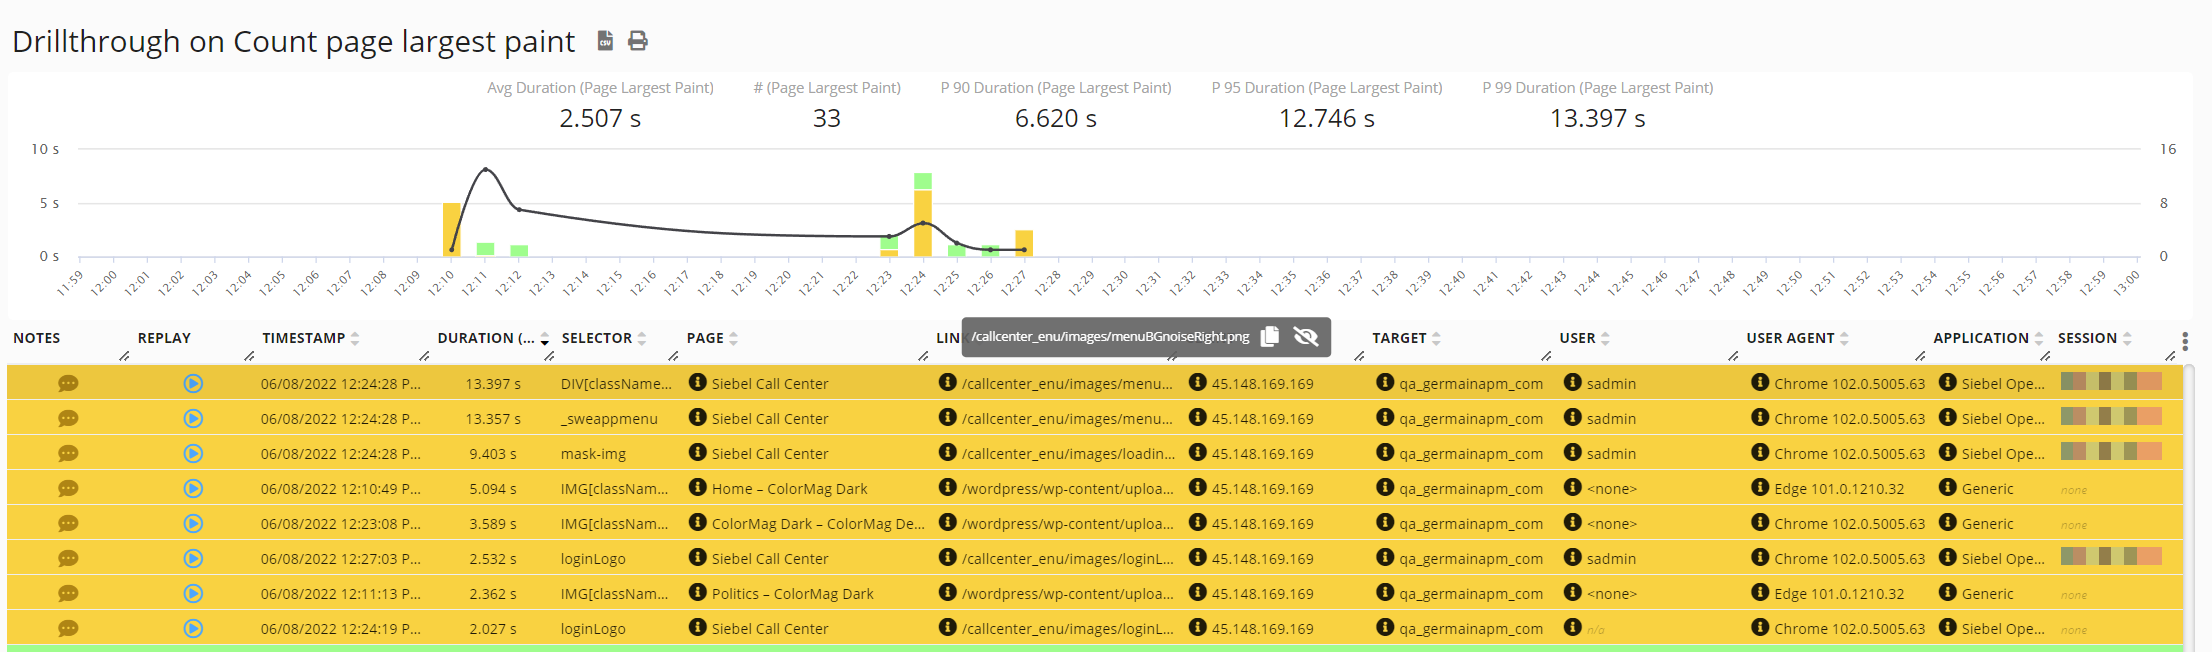The width and height of the screenshot is (2212, 652).
Task: Show info for Home – ColorMag Dark page
Action: [x=698, y=488]
